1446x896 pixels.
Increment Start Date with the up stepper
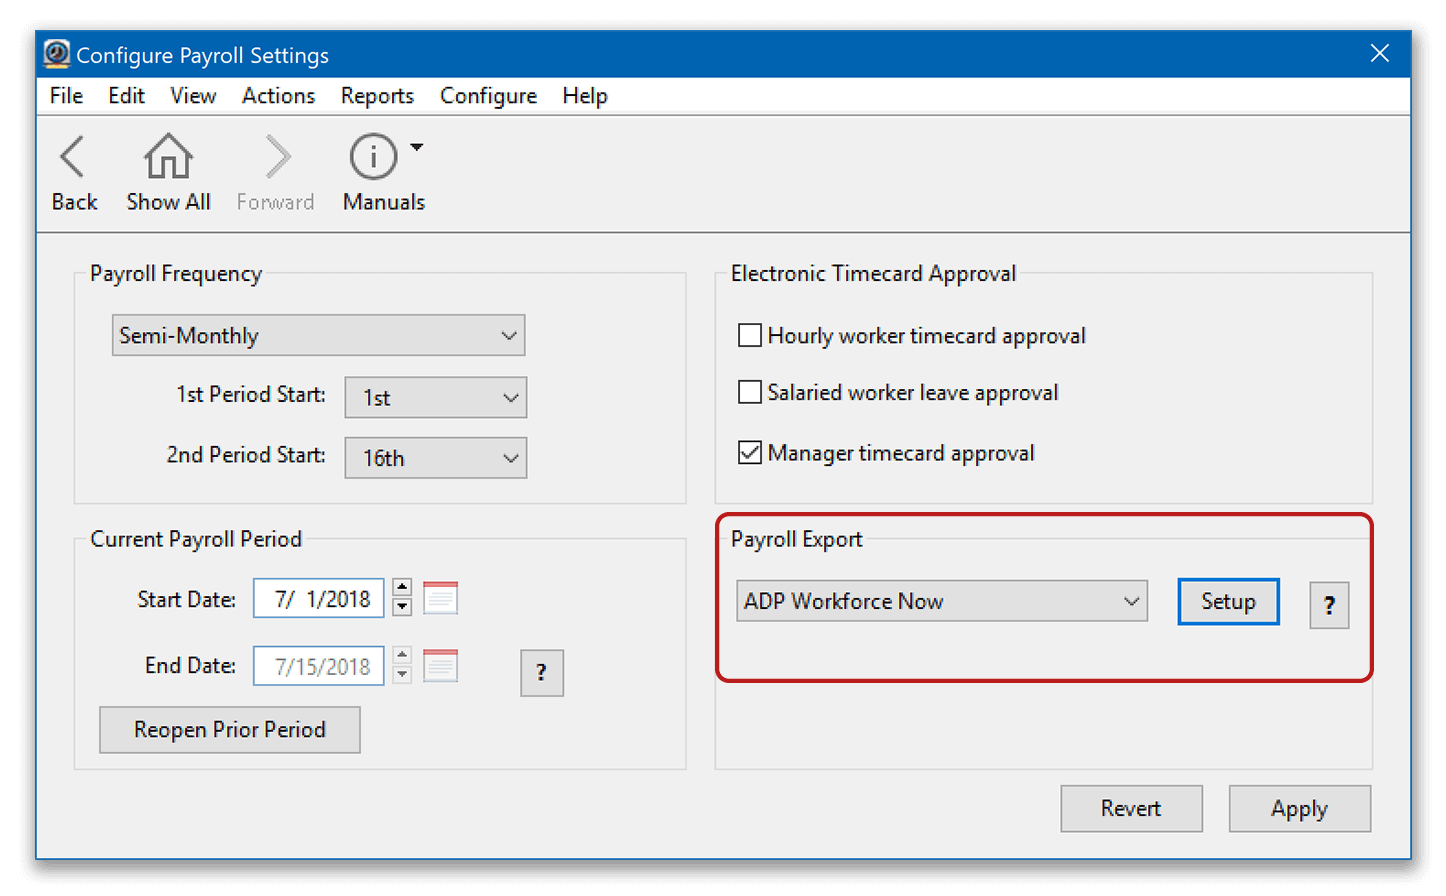pos(402,588)
